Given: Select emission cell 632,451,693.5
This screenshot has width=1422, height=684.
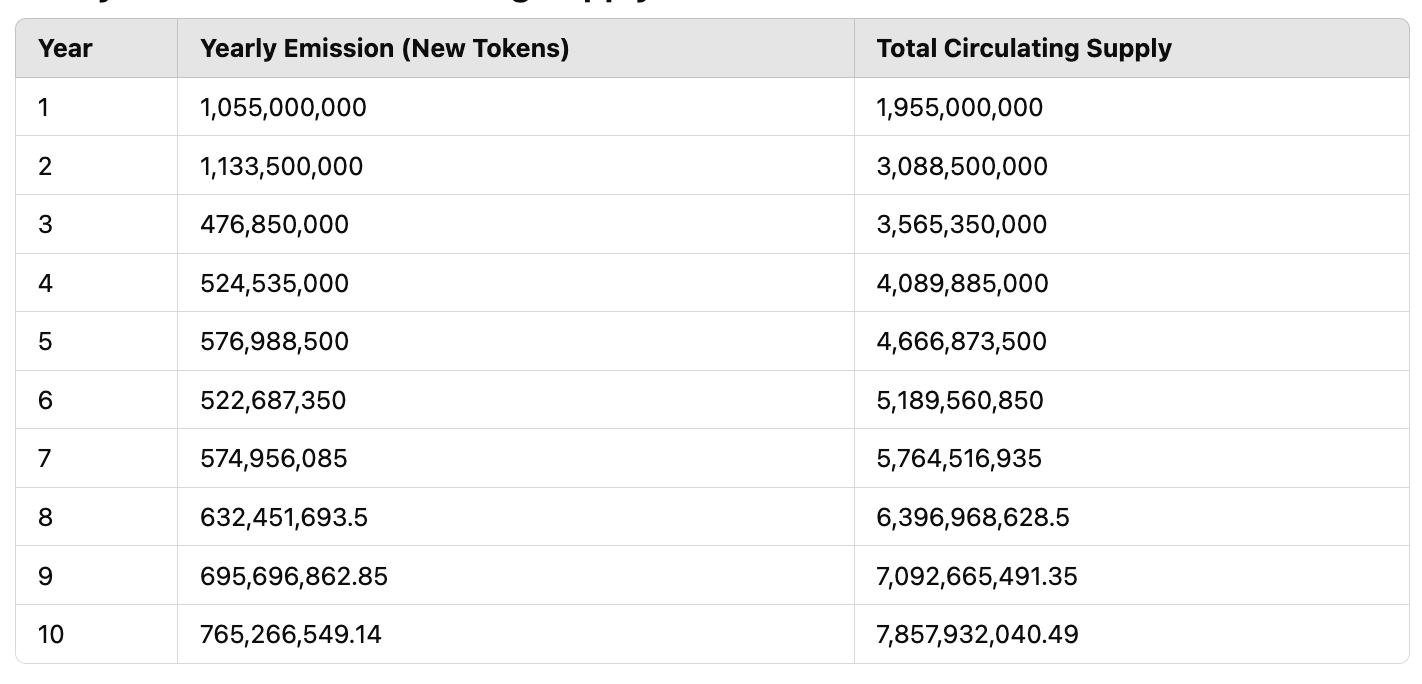Looking at the screenshot, I should (285, 517).
